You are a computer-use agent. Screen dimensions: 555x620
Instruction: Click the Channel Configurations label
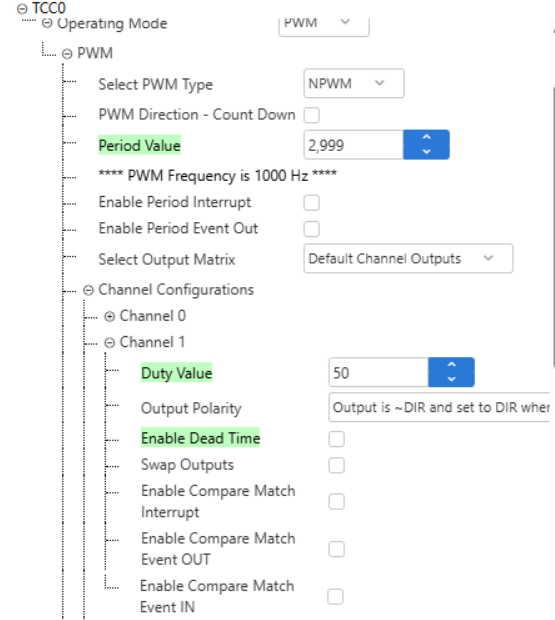(176, 290)
